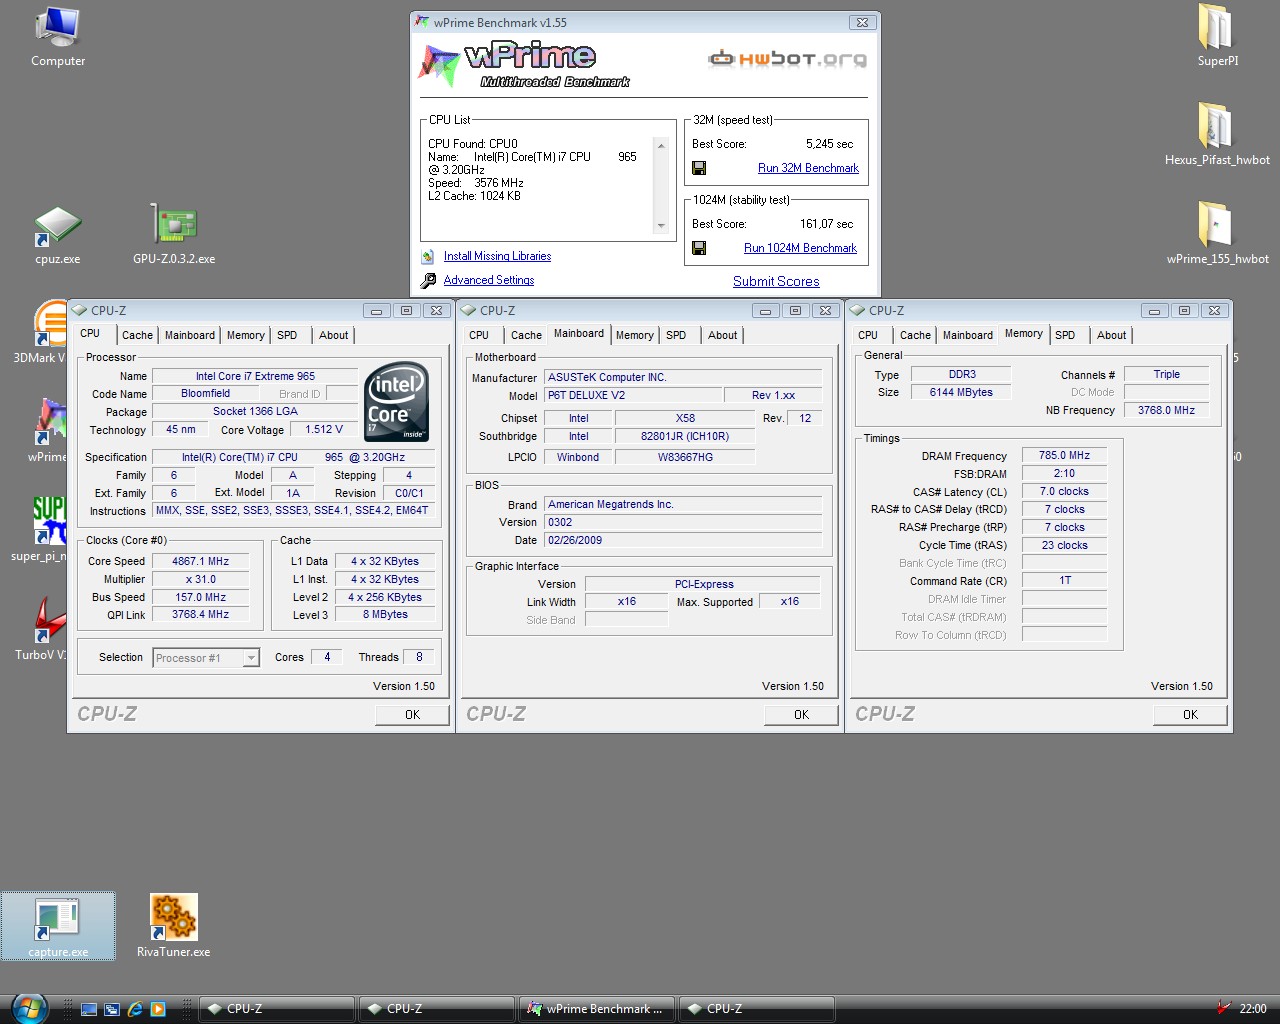Click the Core Voltage value 1.512 V
Viewport: 1280px width, 1024px height.
pyautogui.click(x=324, y=430)
